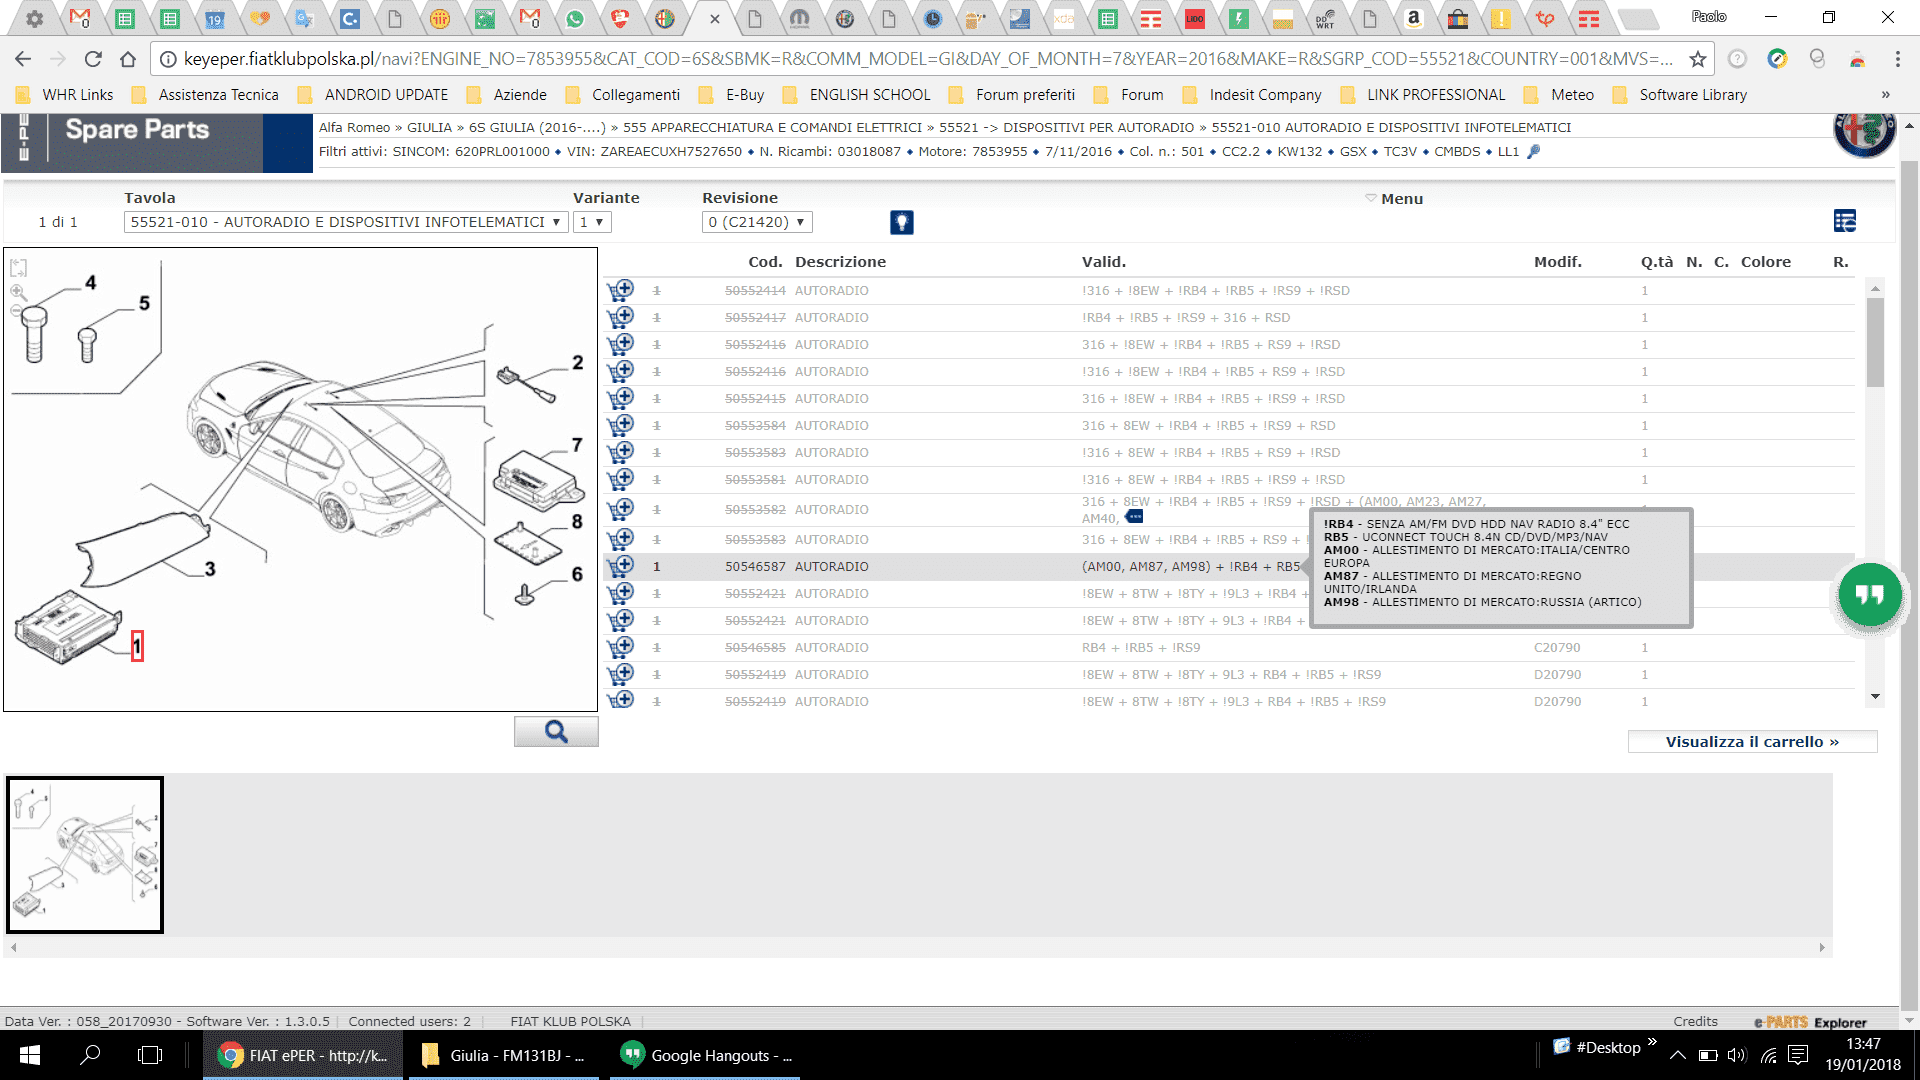Open the Software Library bookmark folder

[x=1680, y=95]
